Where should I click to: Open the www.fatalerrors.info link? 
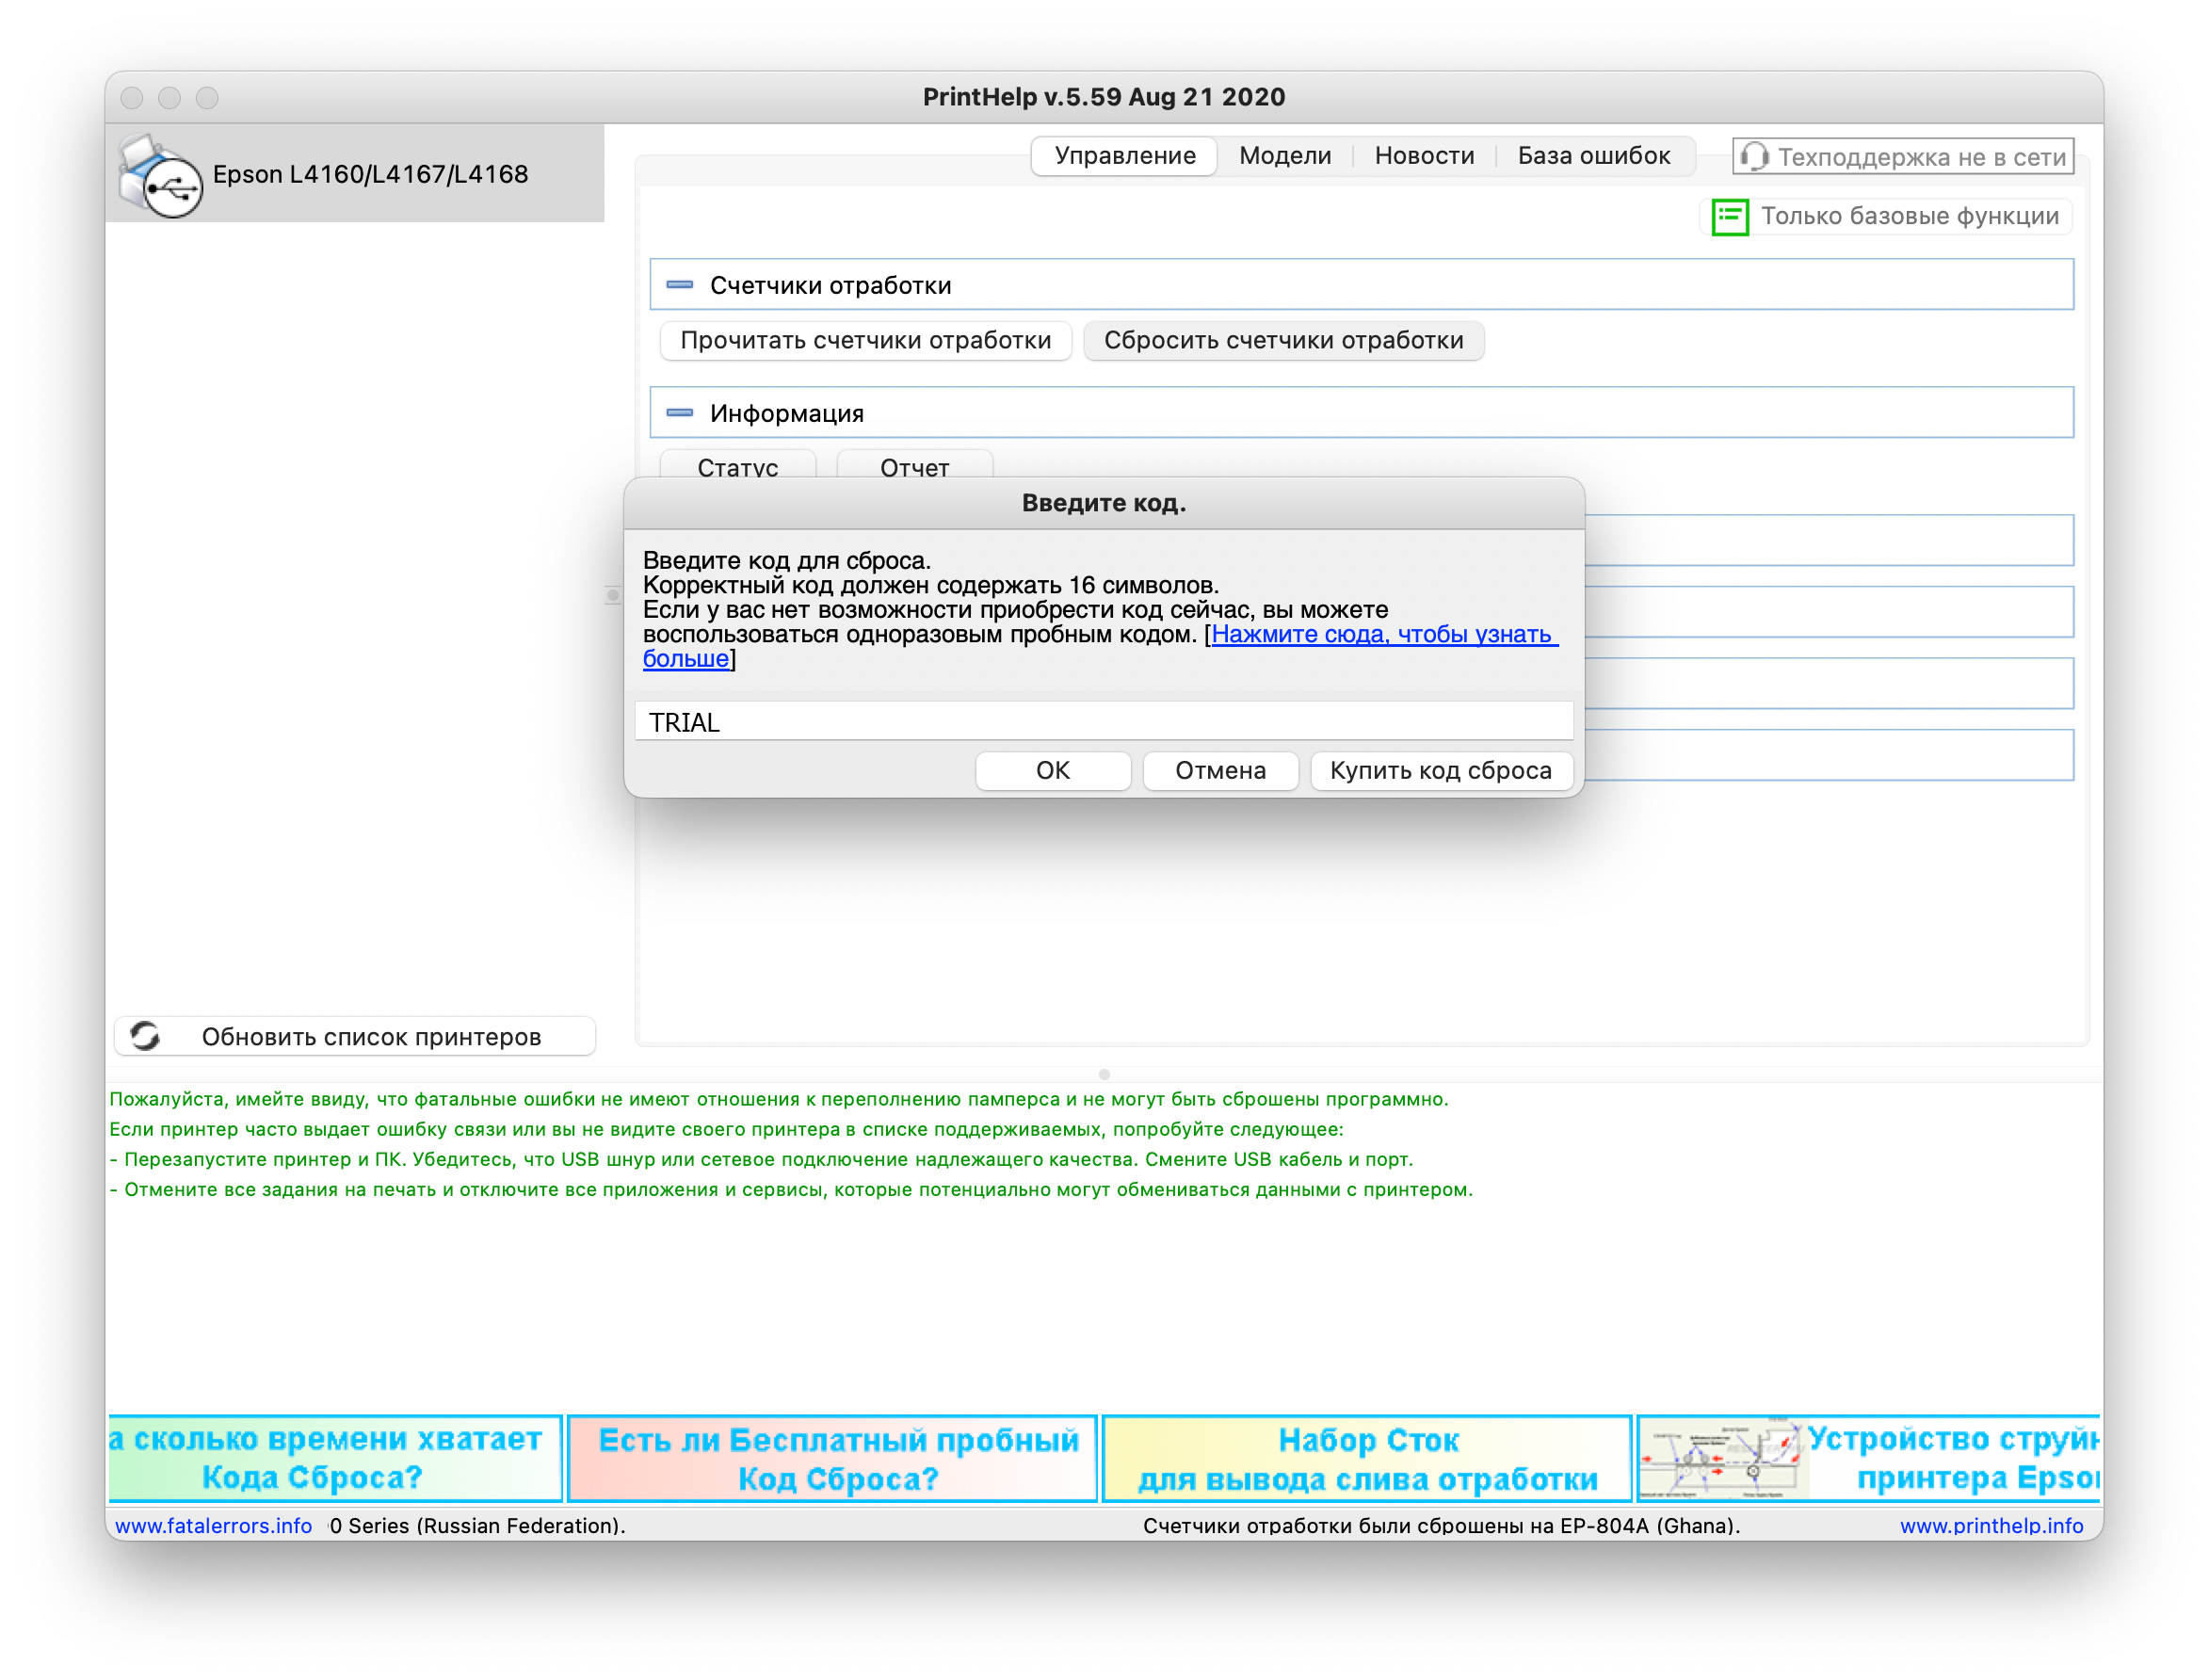[x=213, y=1525]
